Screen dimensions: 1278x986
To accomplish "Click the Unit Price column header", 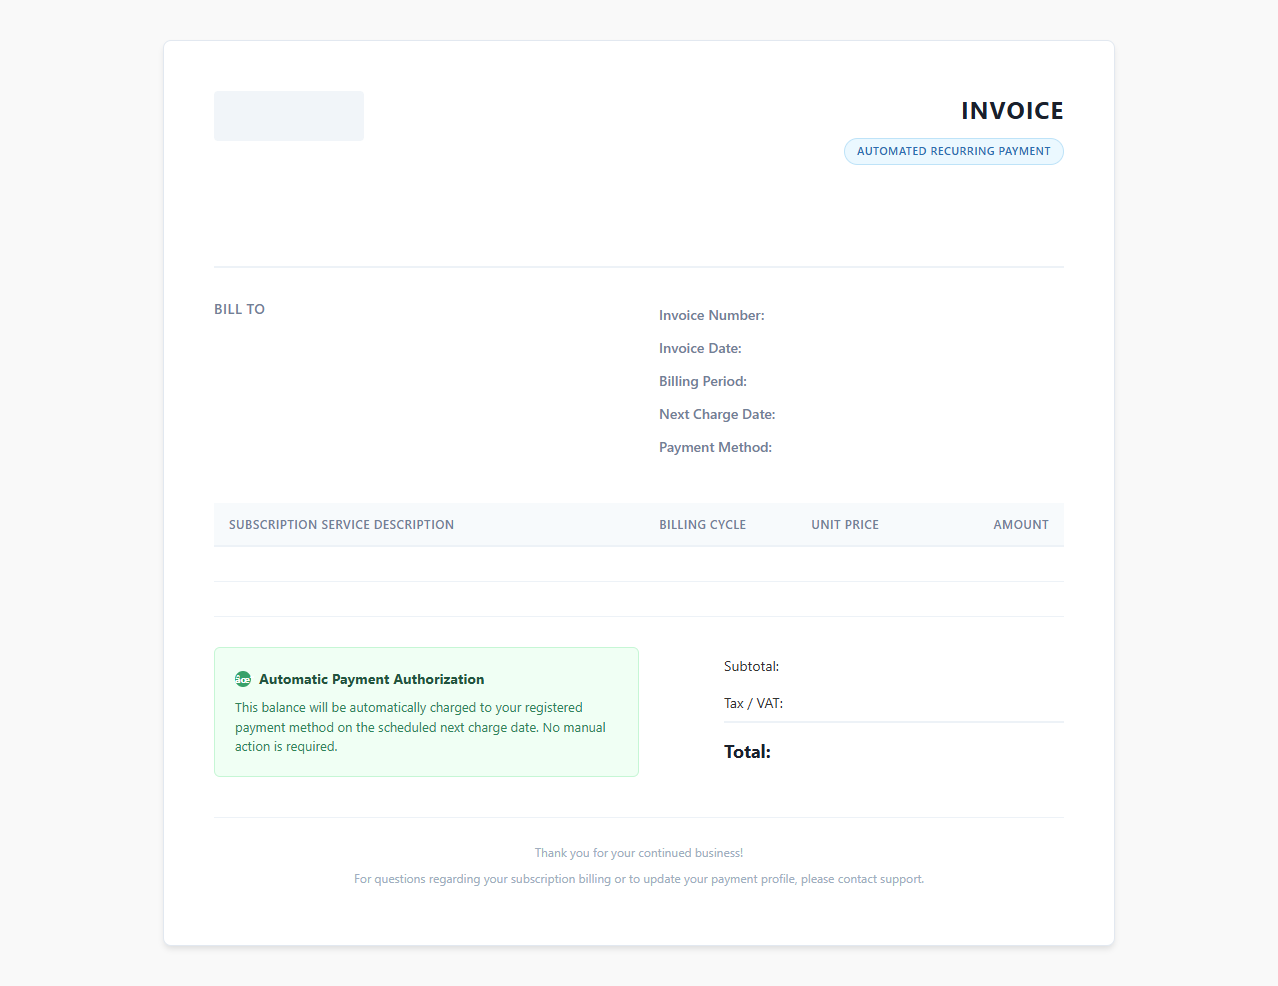I will 845,525.
